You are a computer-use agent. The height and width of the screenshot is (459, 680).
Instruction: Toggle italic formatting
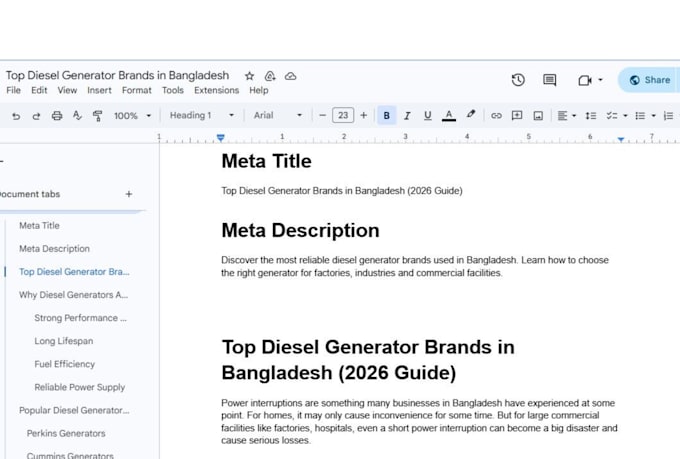point(407,116)
